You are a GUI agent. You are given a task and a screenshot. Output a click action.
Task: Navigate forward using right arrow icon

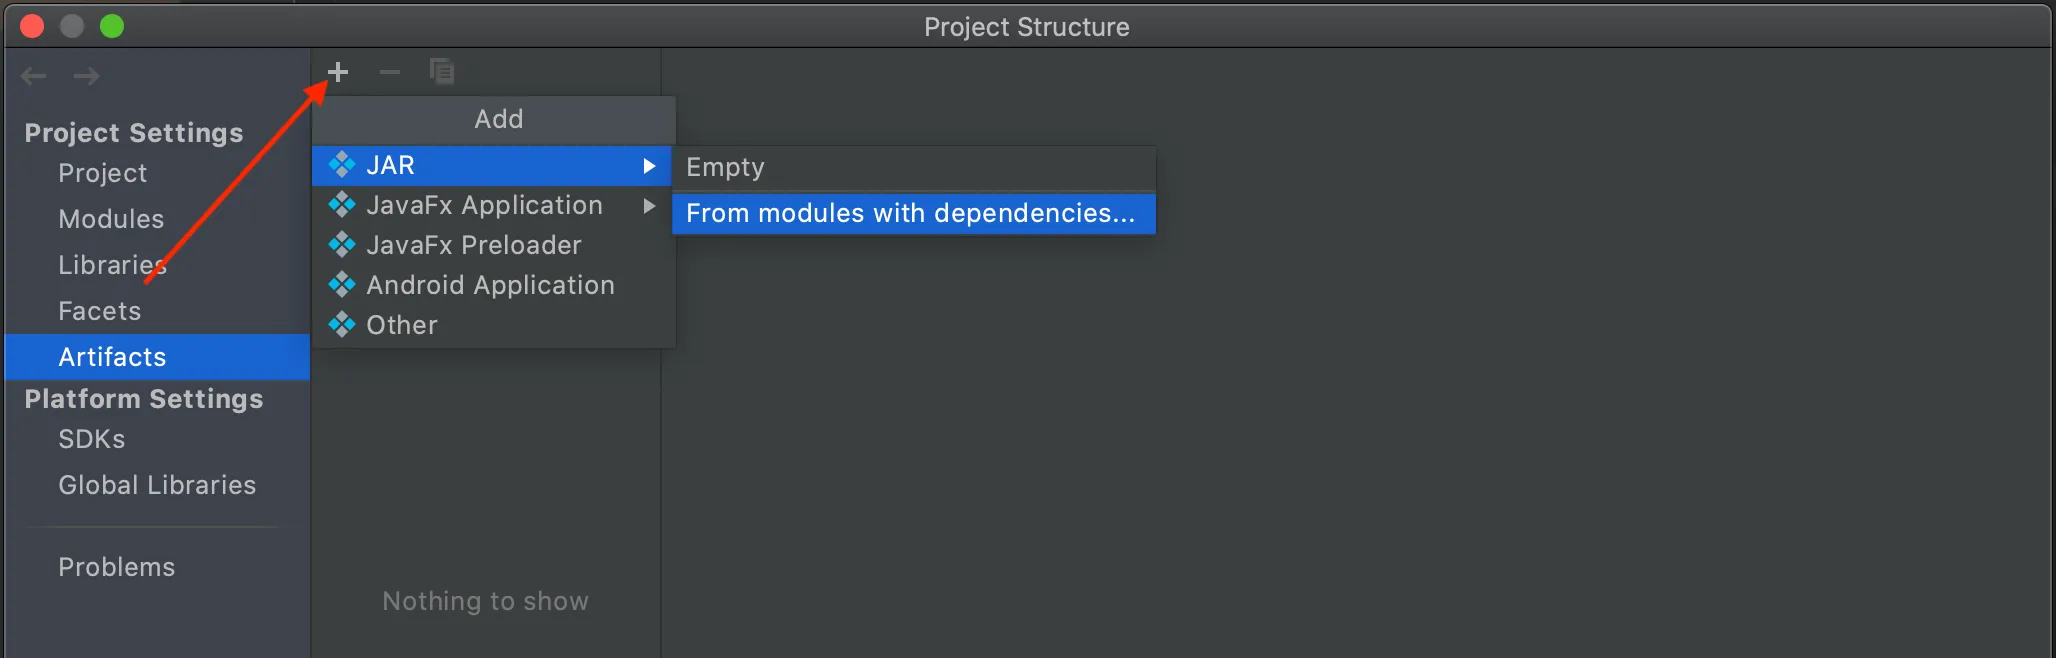tap(87, 75)
